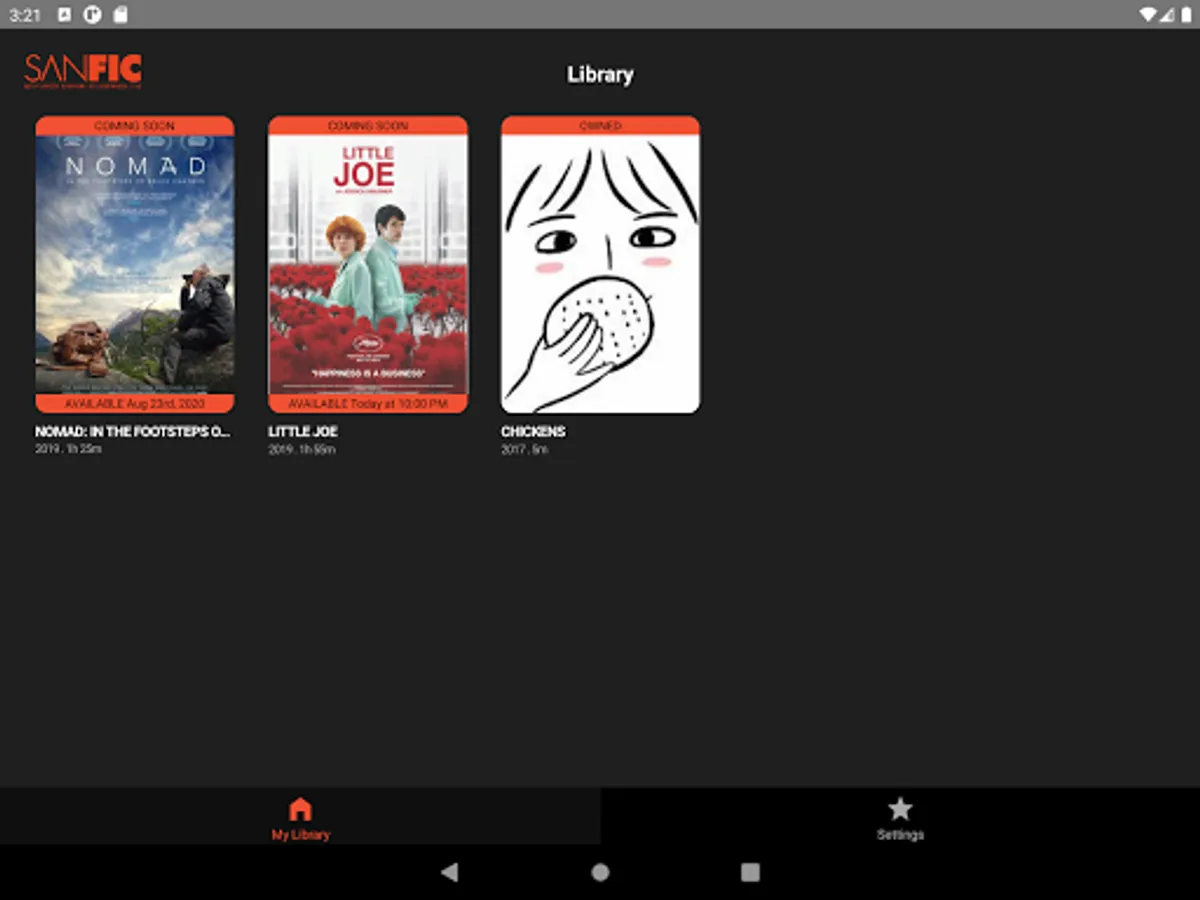The height and width of the screenshot is (900, 1200).
Task: Click the SD card notification icon
Action: coord(120,15)
